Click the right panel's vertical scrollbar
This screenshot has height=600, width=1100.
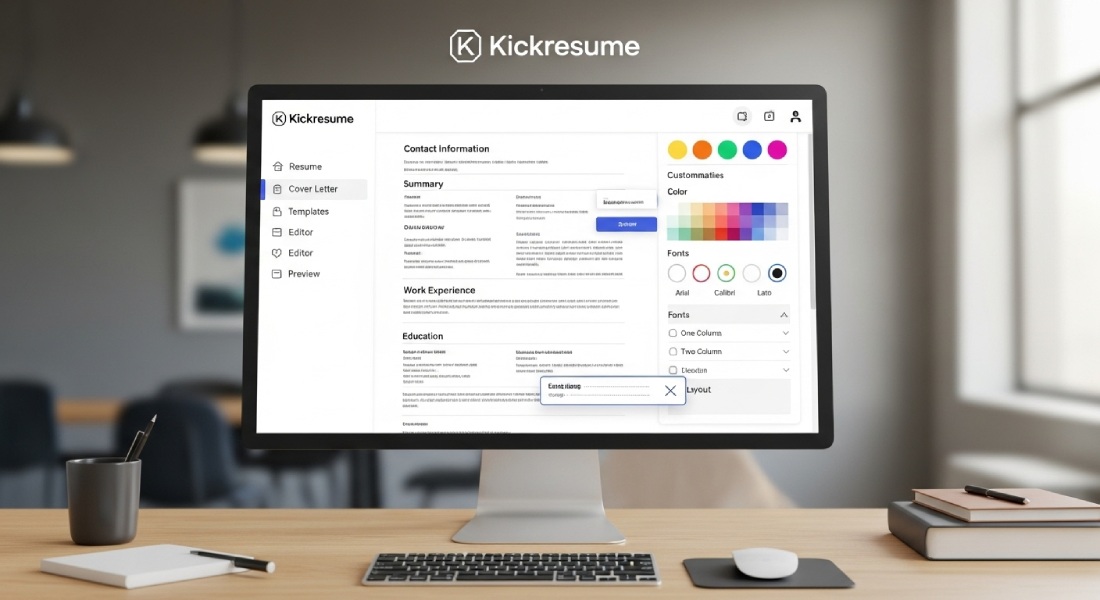(812, 221)
